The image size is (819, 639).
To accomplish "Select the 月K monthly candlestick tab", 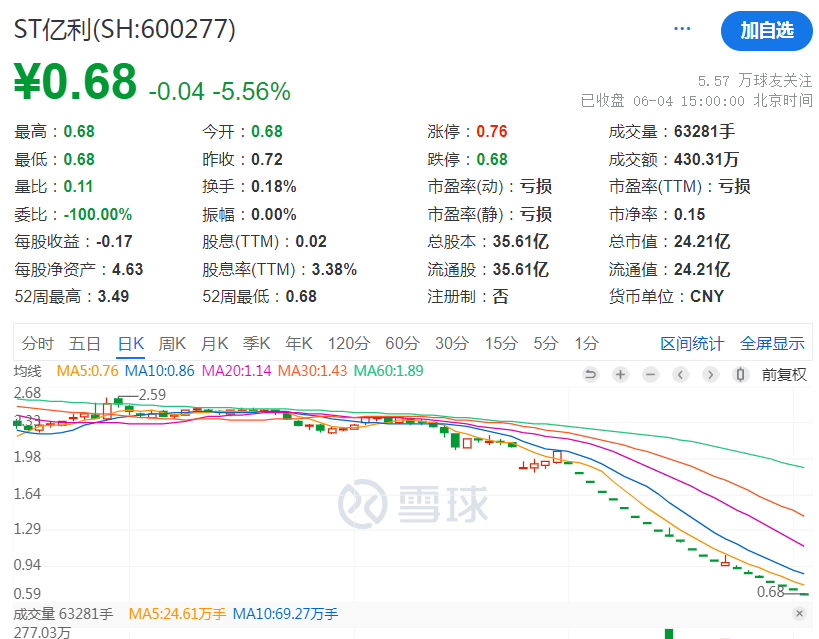I will (214, 344).
